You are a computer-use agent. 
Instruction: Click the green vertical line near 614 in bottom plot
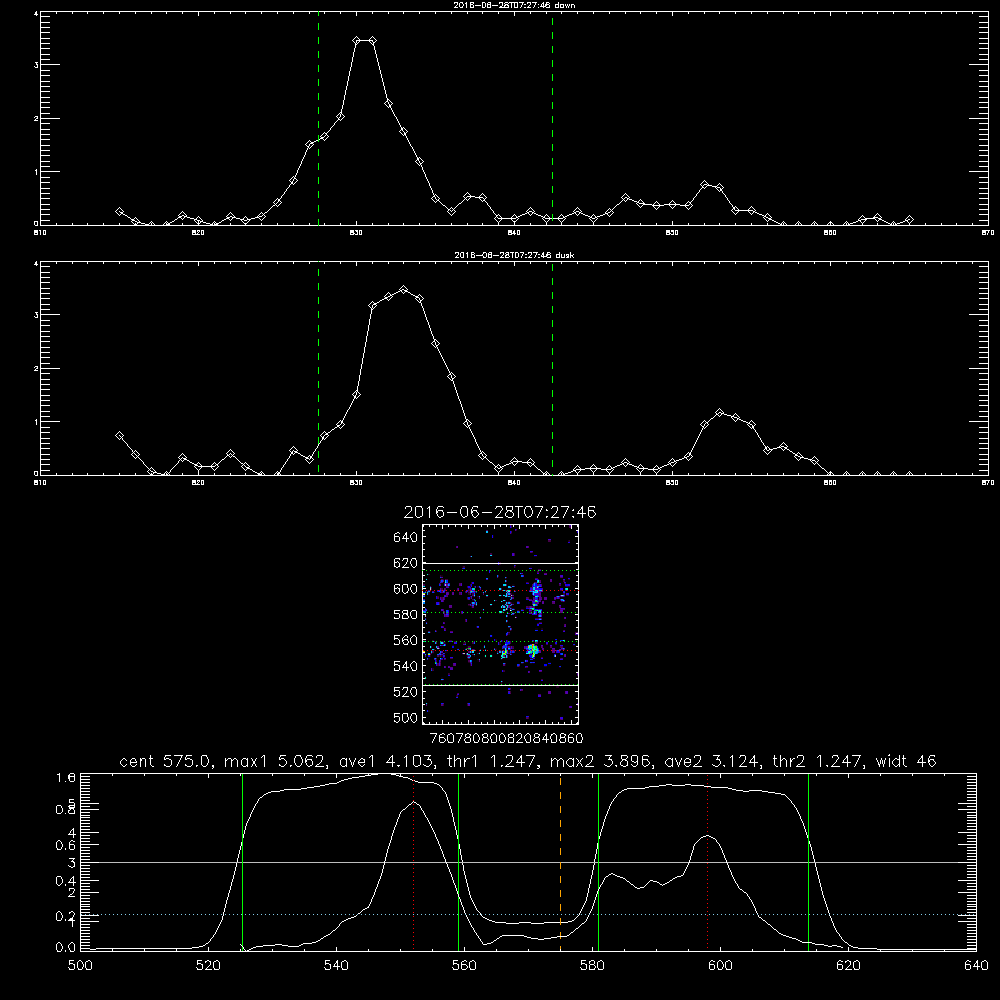point(808,861)
